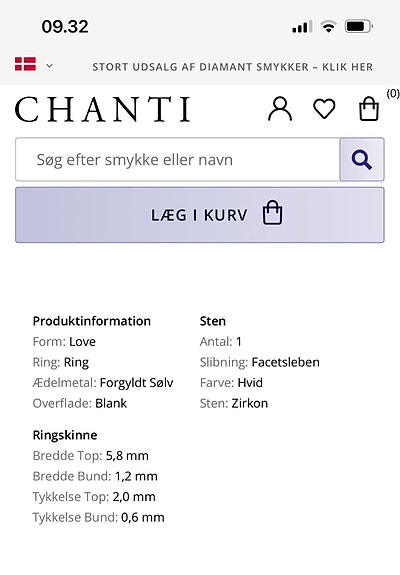Select the Sten section heading
The width and height of the screenshot is (400, 575).
pyautogui.click(x=213, y=321)
